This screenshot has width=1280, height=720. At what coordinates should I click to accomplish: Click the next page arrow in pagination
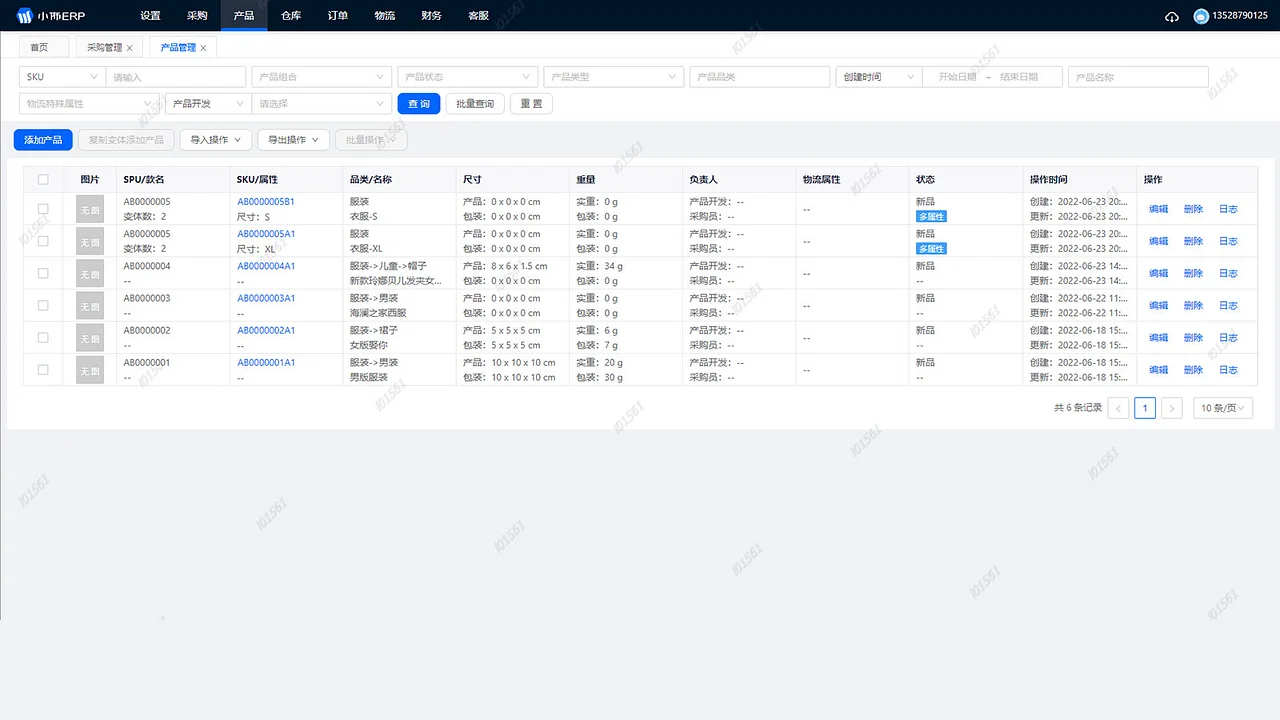(1171, 408)
